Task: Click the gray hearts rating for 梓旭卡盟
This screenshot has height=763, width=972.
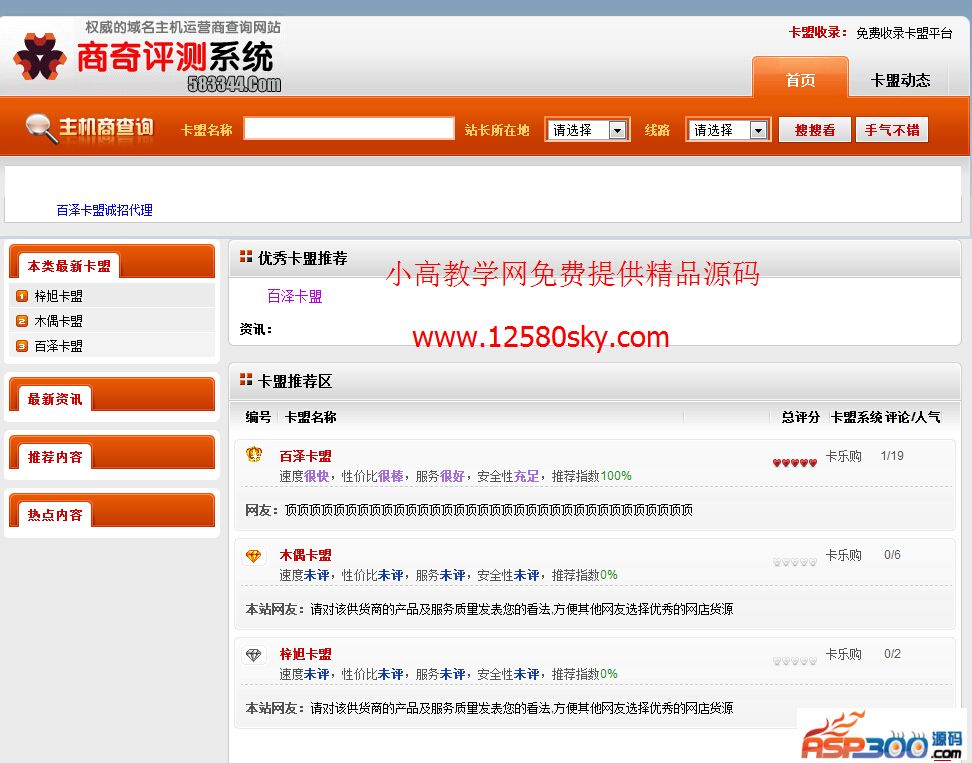Action: 795,661
